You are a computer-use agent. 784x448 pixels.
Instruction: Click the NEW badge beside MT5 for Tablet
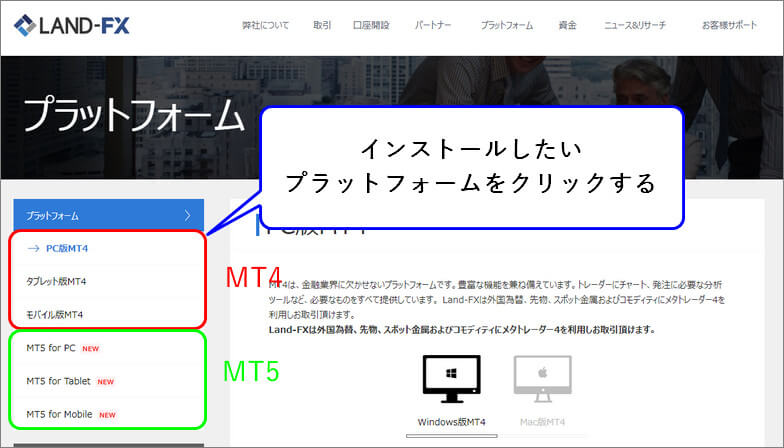pyautogui.click(x=106, y=382)
